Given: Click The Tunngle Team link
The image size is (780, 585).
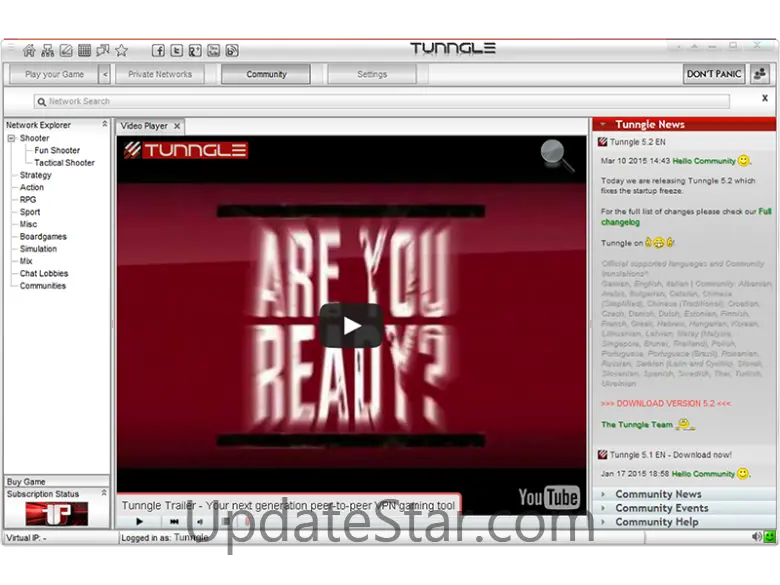Looking at the screenshot, I should pyautogui.click(x=637, y=425).
